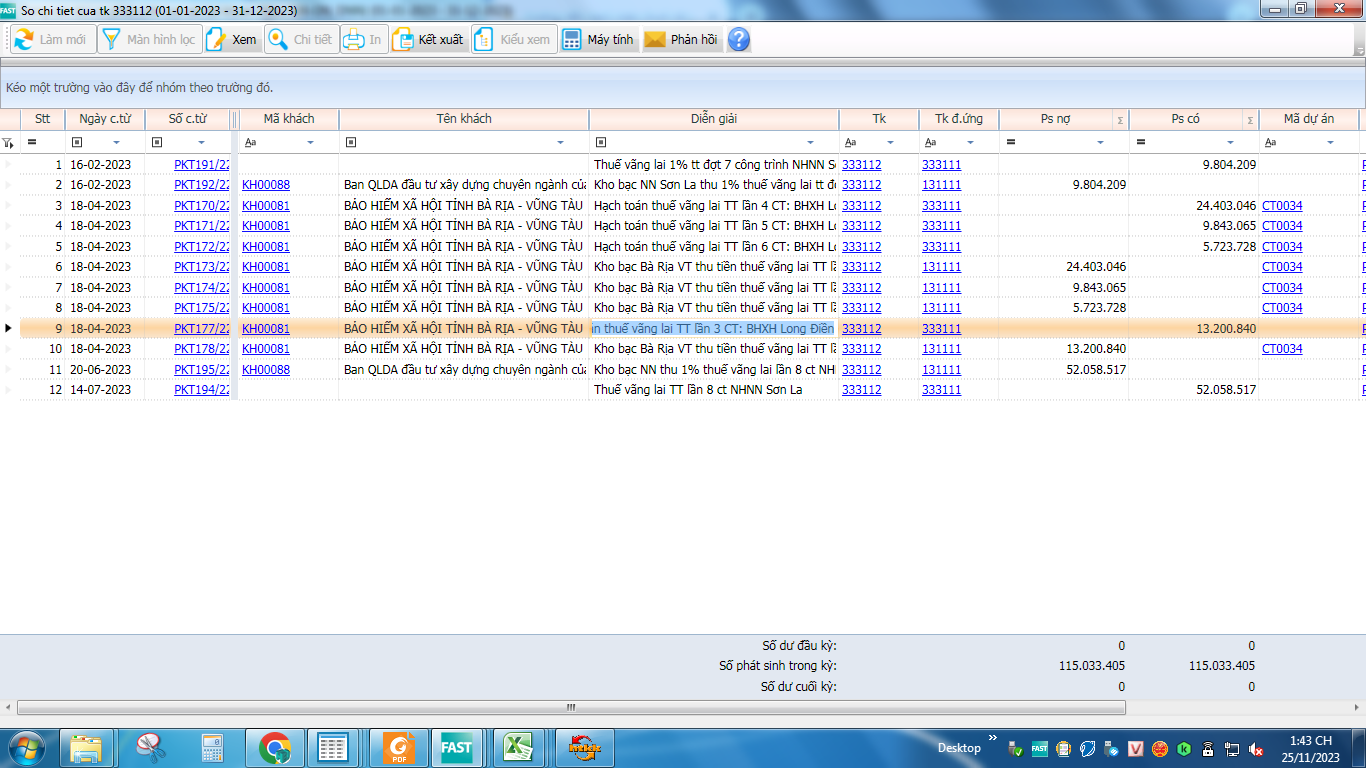This screenshot has height=768, width=1366.
Task: Click the Xem view icon
Action: coord(217,40)
